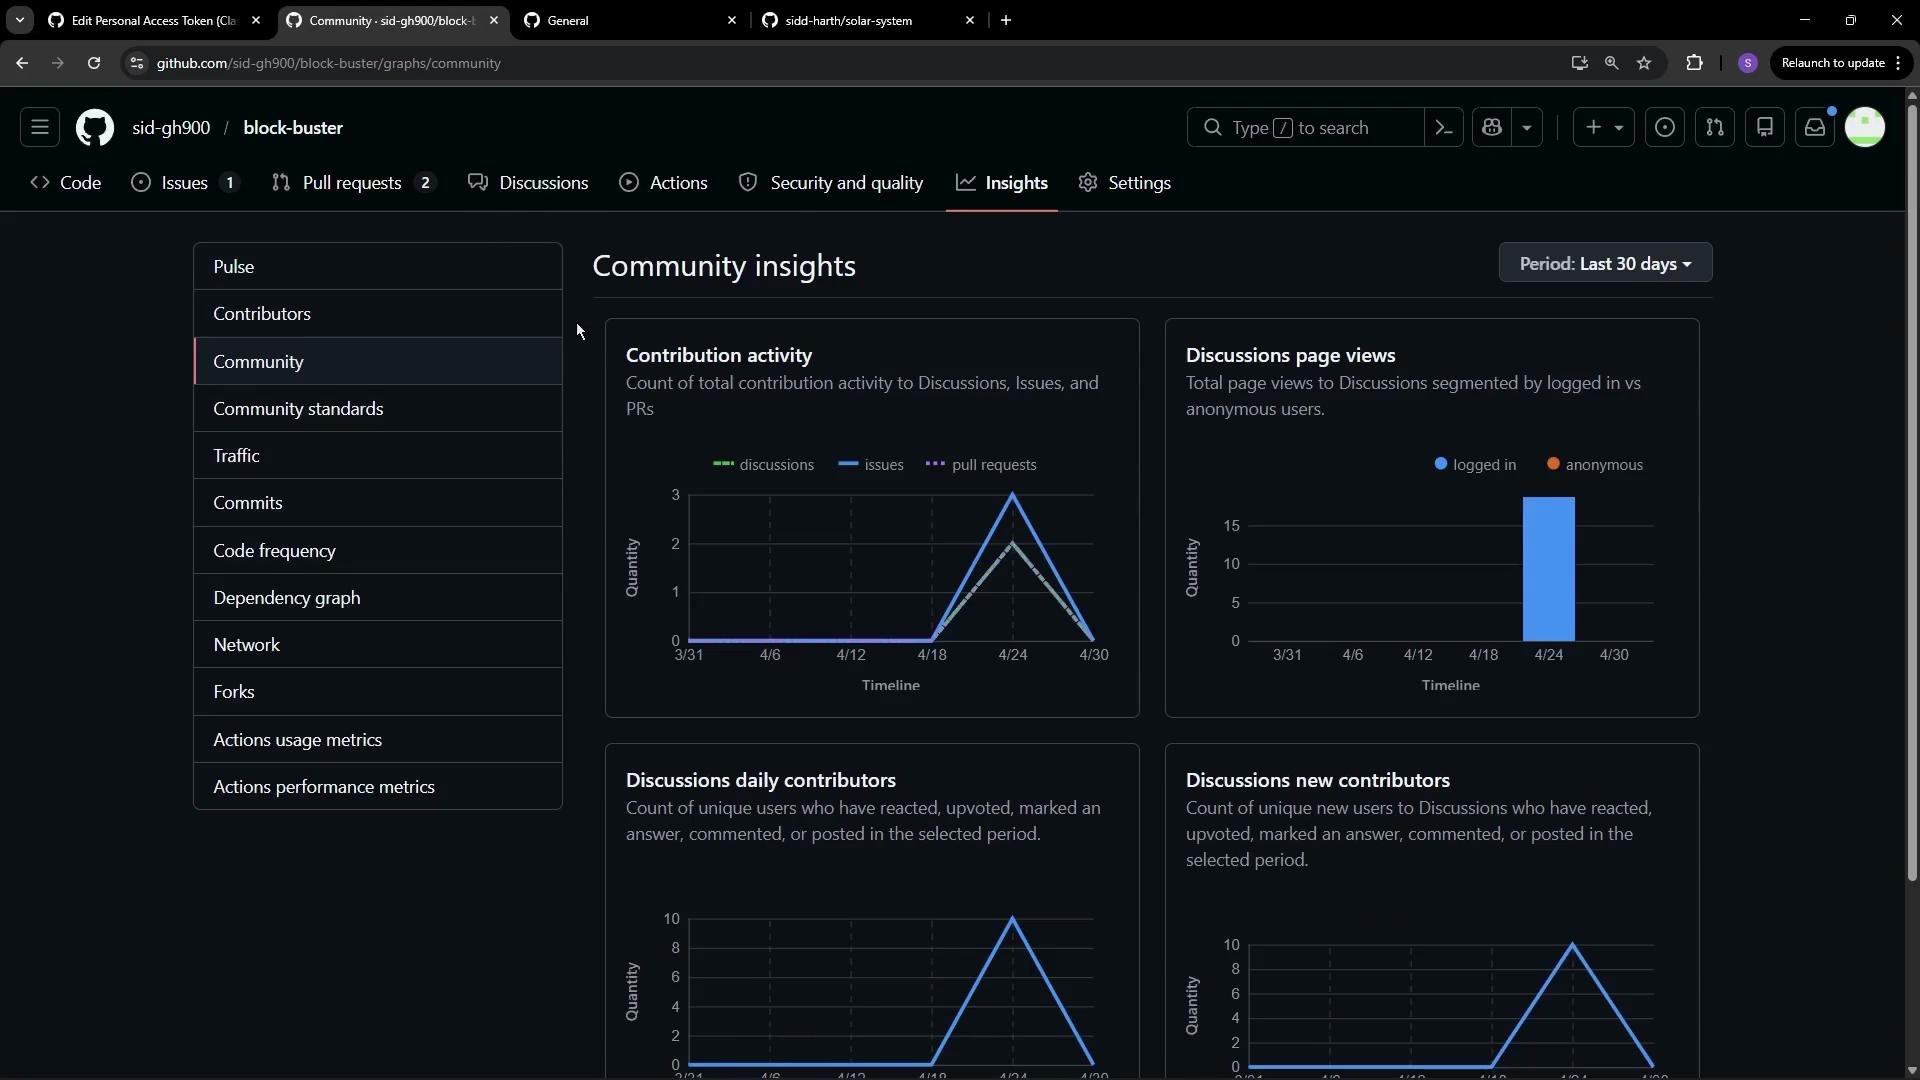Open Dependency graph in the sidebar

tap(378, 598)
